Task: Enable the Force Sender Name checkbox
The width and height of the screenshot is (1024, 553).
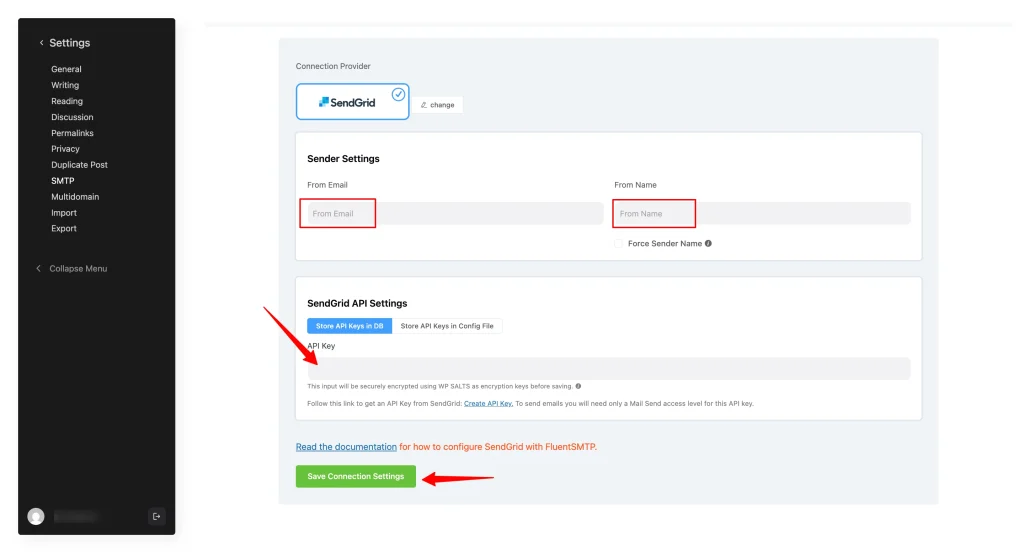Action: tap(619, 243)
